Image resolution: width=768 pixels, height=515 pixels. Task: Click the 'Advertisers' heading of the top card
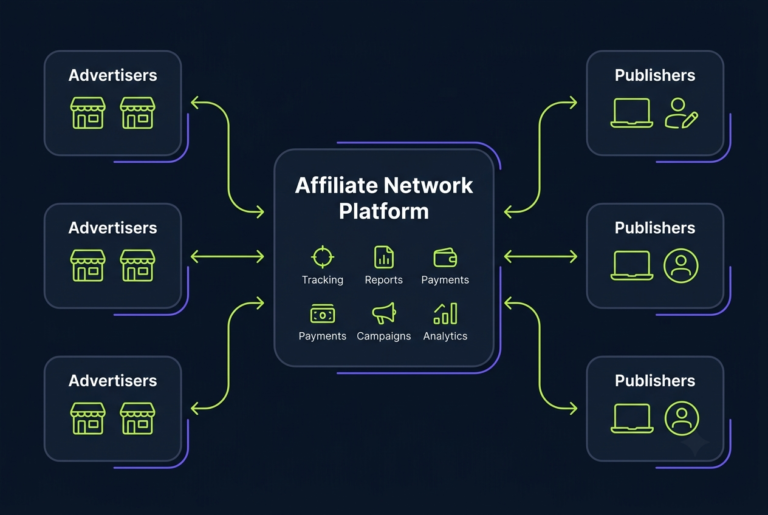click(113, 75)
